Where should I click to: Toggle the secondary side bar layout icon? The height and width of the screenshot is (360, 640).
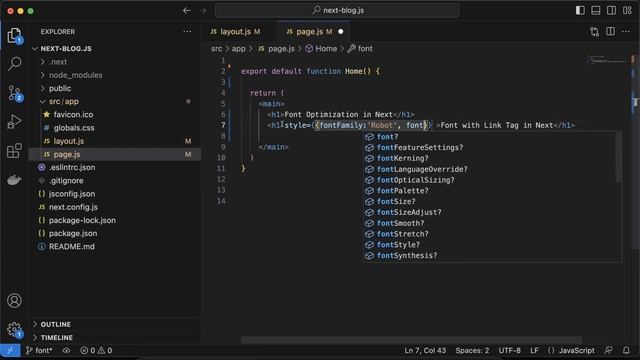pyautogui.click(x=611, y=10)
